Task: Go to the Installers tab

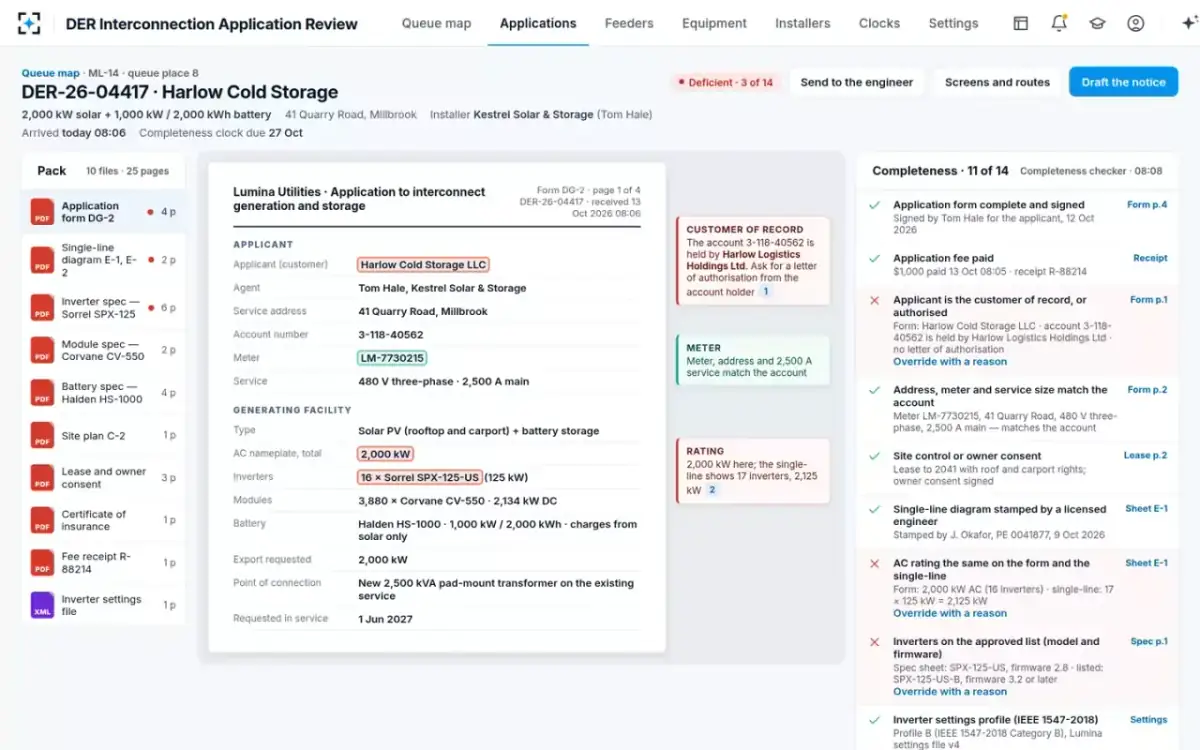Action: tap(803, 23)
